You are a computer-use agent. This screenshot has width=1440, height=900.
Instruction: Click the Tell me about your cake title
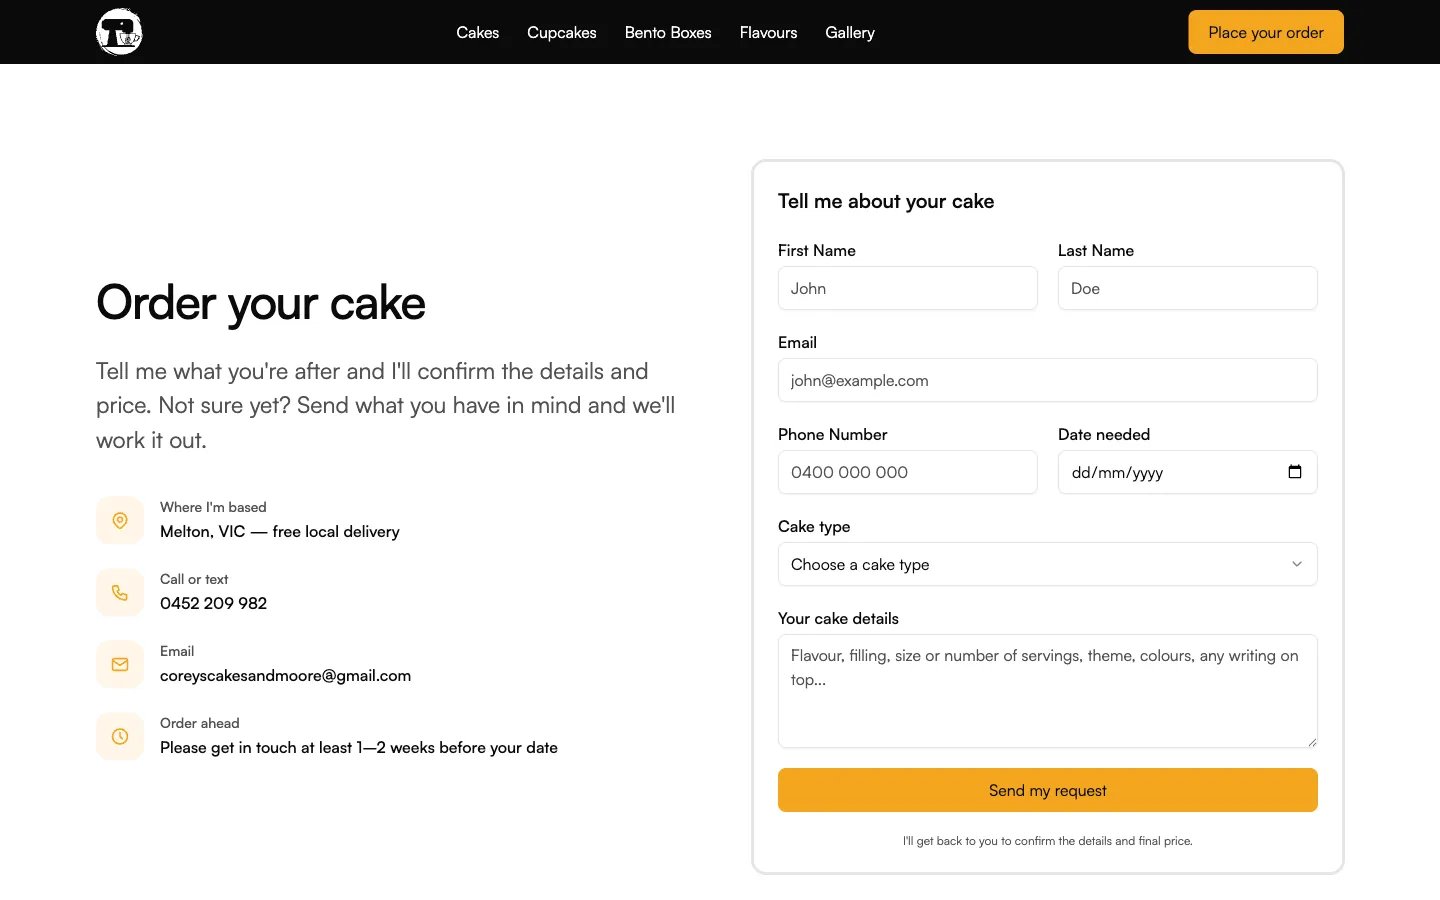(886, 201)
